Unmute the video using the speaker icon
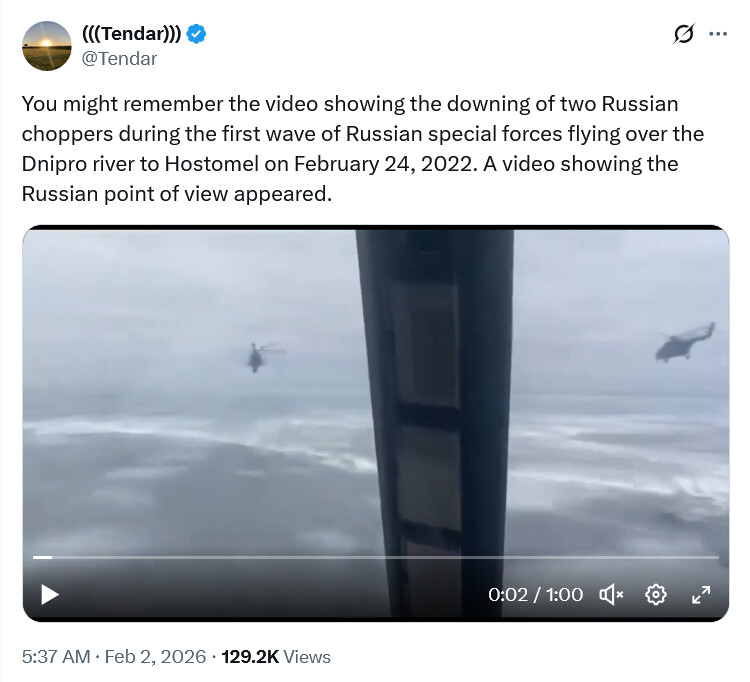Image resolution: width=750 pixels, height=682 pixels. pyautogui.click(x=611, y=595)
